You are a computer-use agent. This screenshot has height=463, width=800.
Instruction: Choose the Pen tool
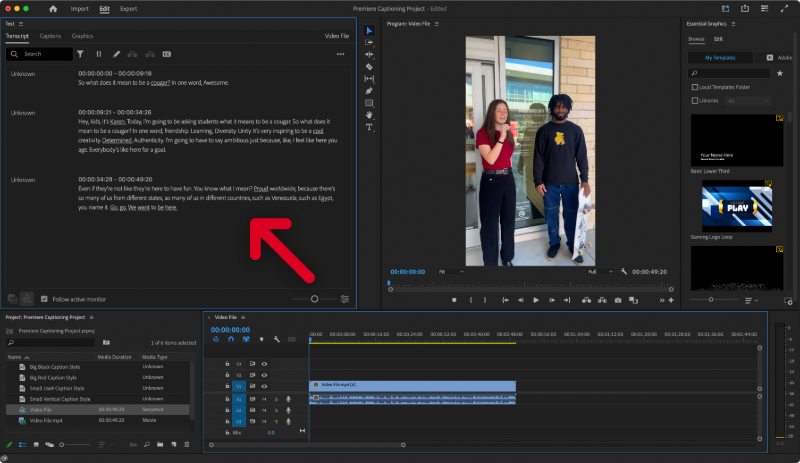click(x=369, y=90)
